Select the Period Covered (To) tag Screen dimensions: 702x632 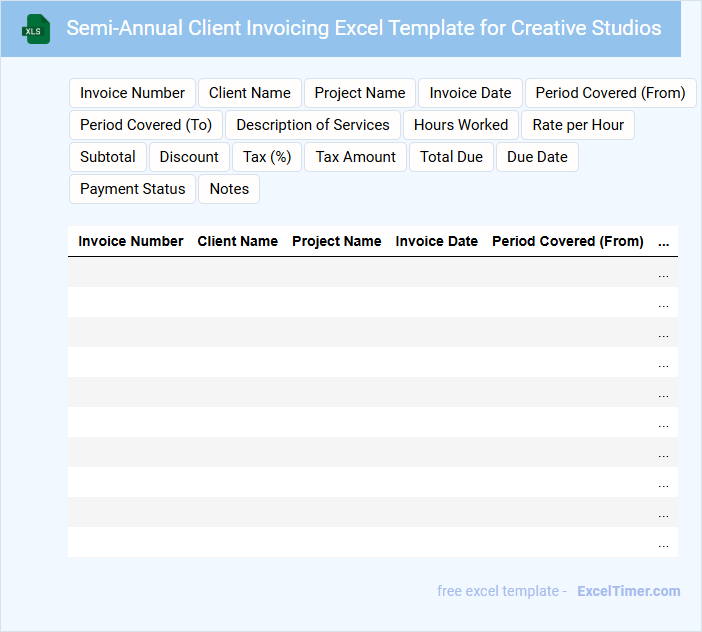pos(146,125)
